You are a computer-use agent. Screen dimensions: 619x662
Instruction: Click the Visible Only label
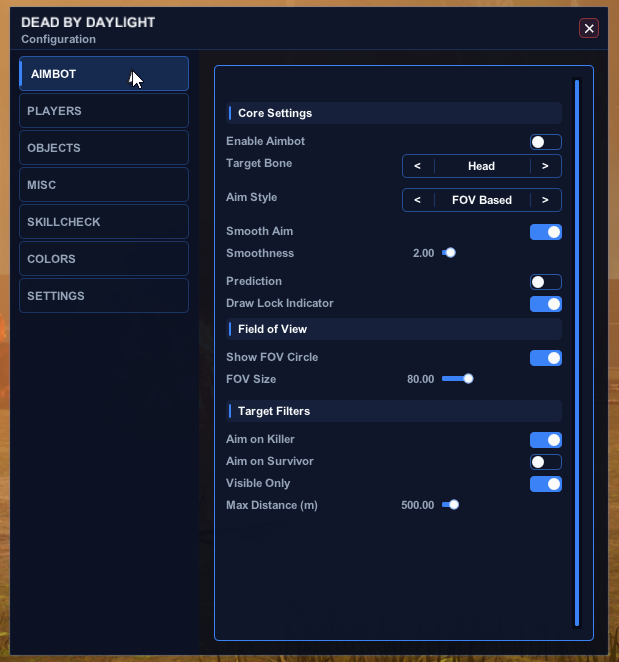tap(258, 483)
